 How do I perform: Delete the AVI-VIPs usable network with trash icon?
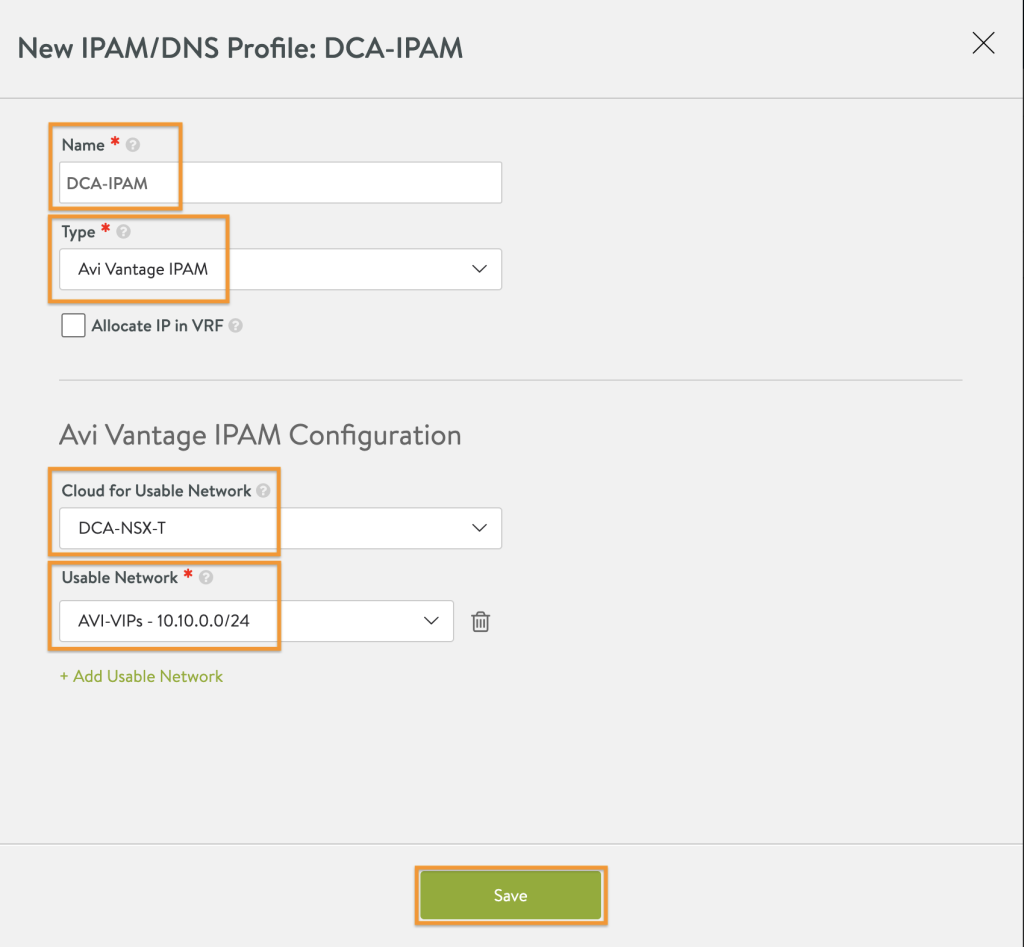[481, 621]
